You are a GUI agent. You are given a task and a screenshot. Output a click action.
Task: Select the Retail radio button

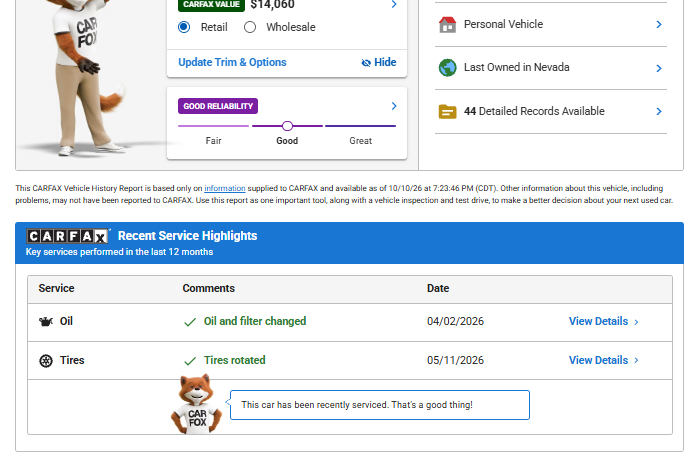coord(184,27)
